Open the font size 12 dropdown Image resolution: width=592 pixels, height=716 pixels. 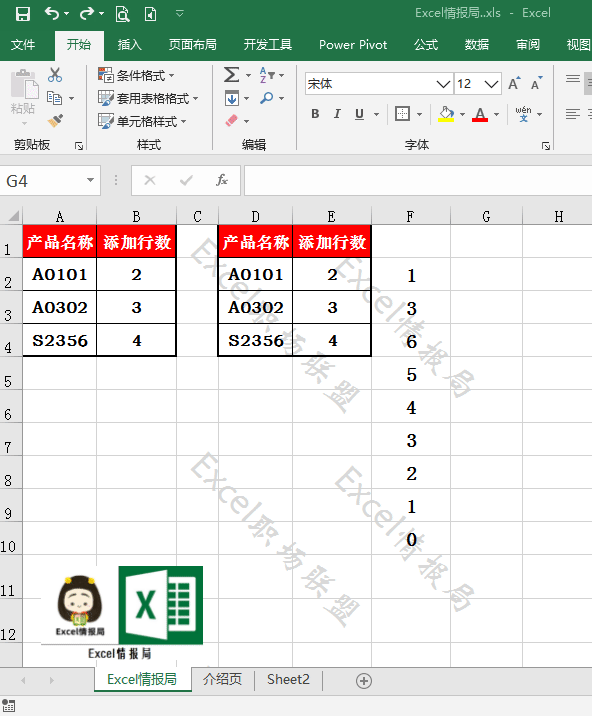491,84
